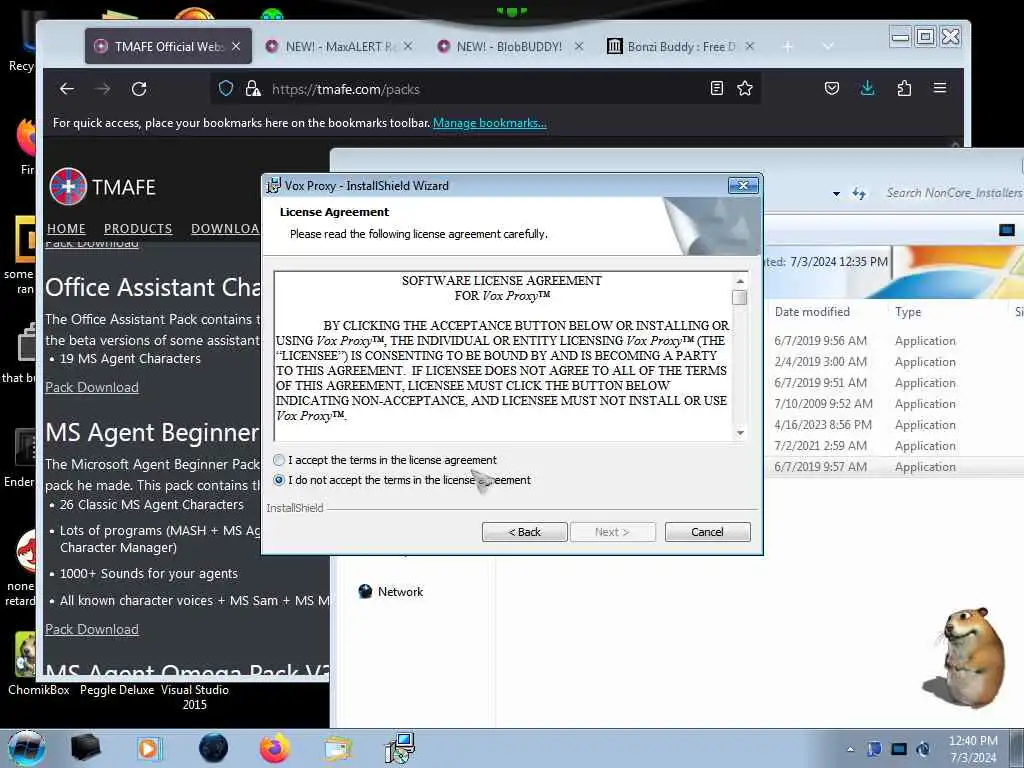The width and height of the screenshot is (1024, 768).
Task: Close the MaxALERT browser tab
Action: click(408, 46)
